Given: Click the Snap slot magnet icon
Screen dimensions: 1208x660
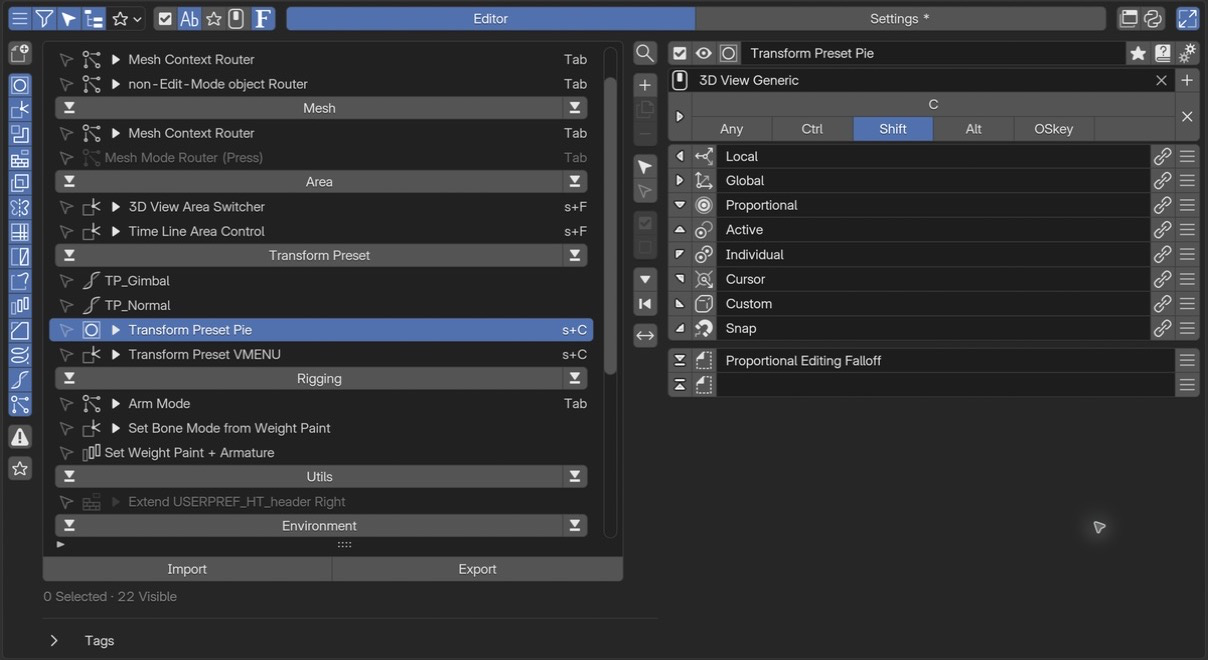Looking at the screenshot, I should (x=704, y=328).
